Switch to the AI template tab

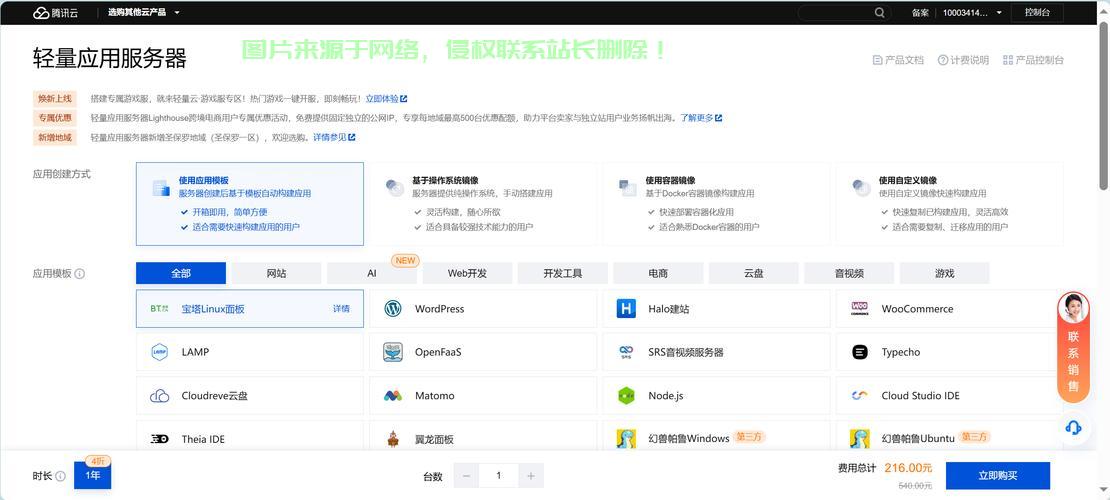pos(372,273)
